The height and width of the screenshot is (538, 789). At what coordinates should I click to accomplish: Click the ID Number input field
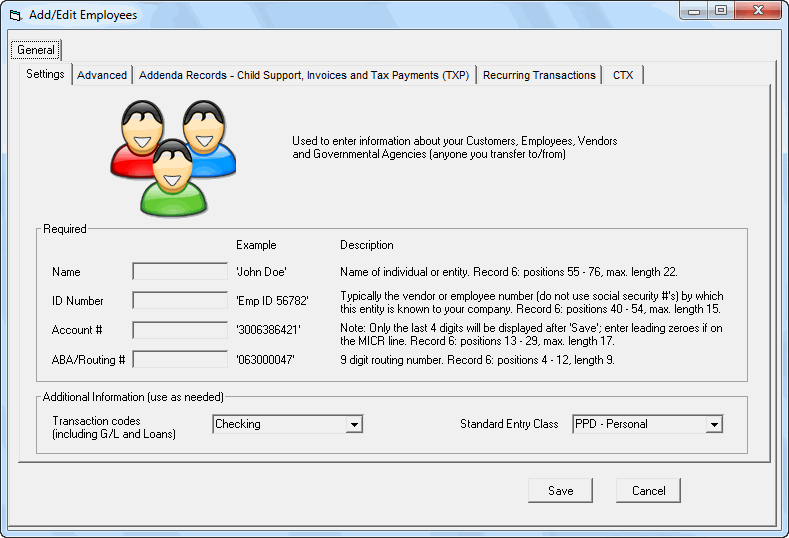pos(180,300)
